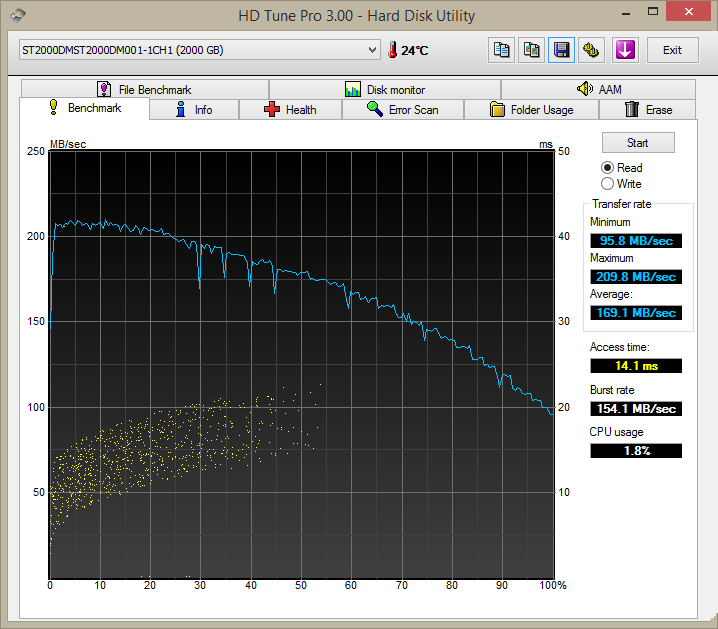
Task: Click the access time 14.1 ms value
Action: [636, 366]
